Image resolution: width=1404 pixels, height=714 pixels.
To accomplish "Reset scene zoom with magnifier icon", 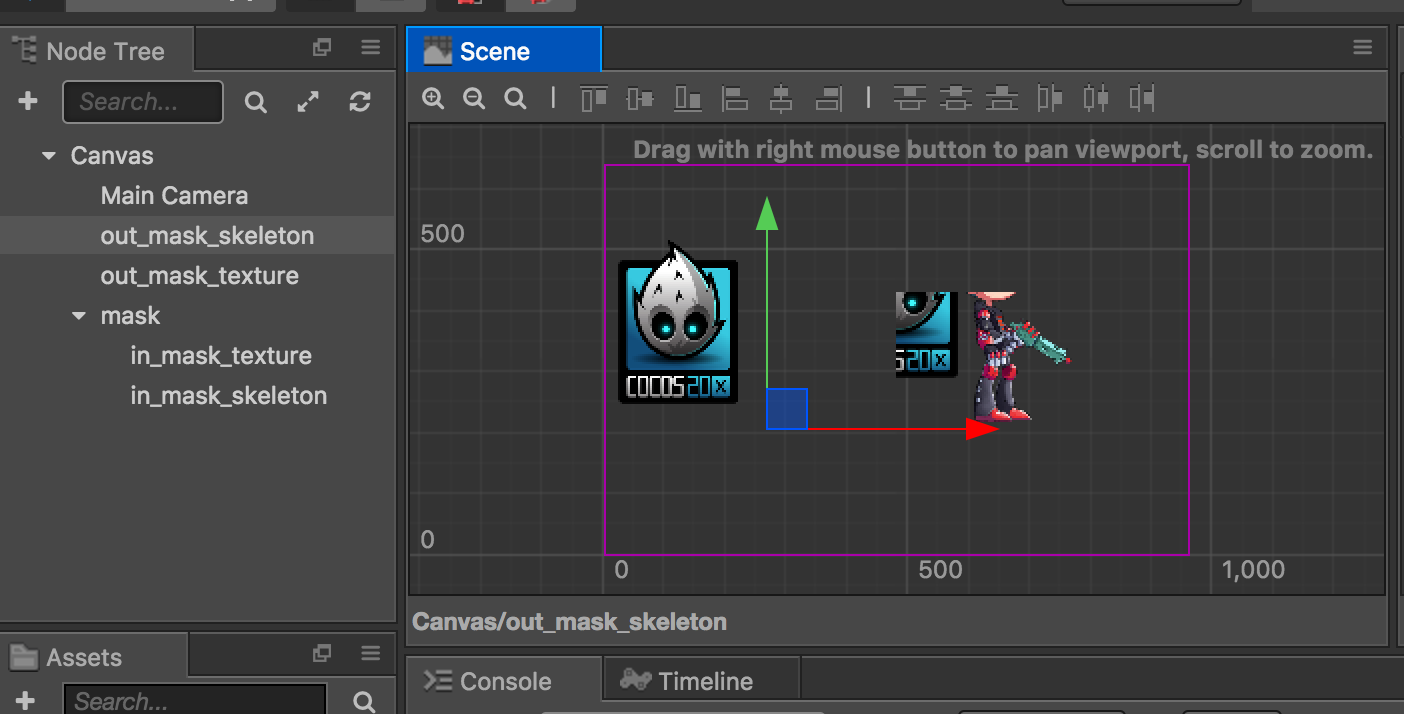I will pos(515,98).
